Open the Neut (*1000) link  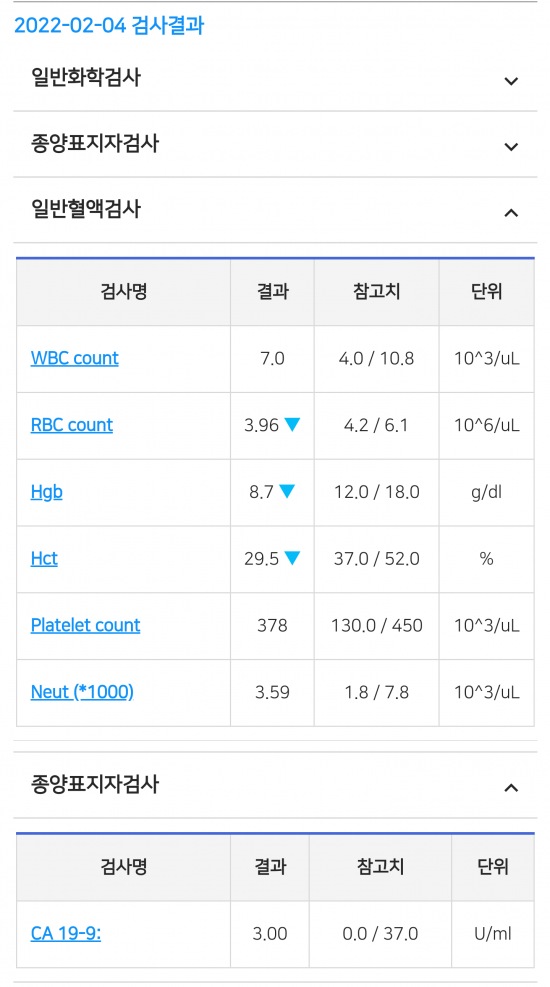click(82, 692)
